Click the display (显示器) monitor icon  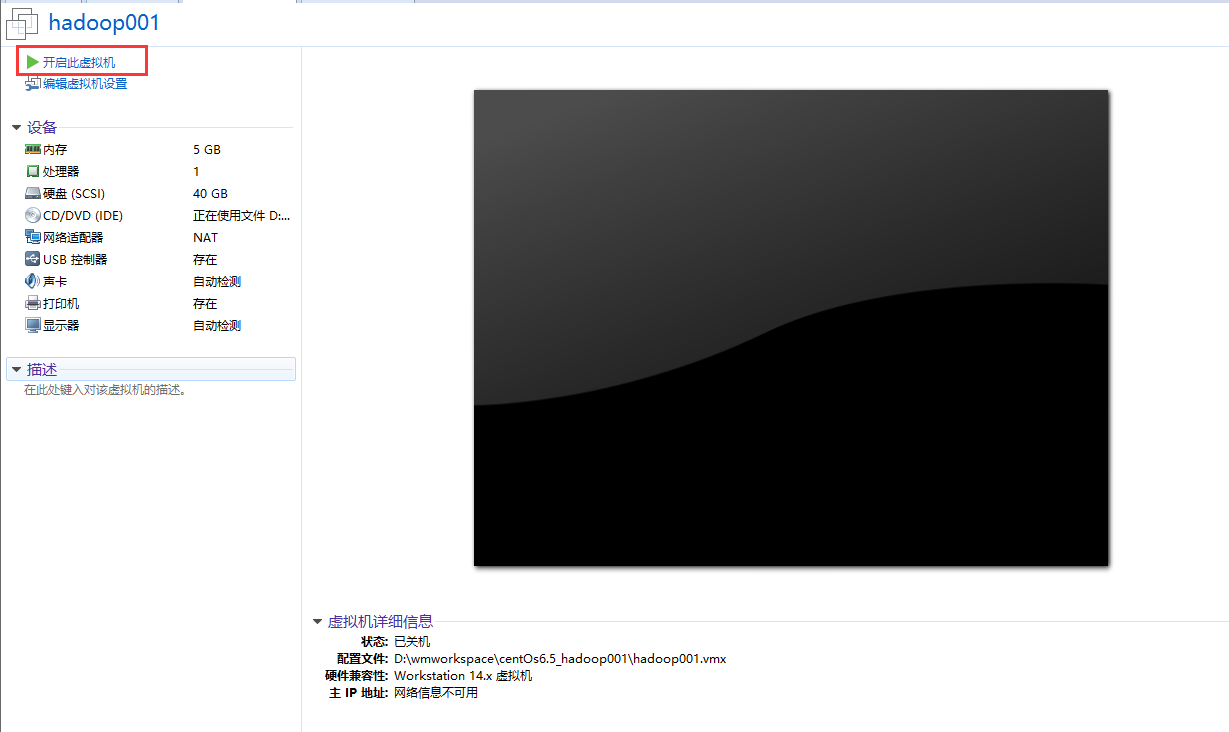tap(33, 325)
